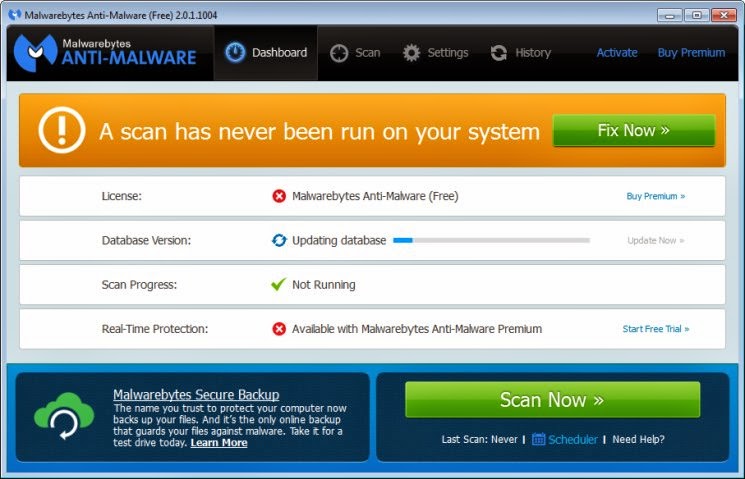
Task: Click the 'License:' label
Action: click(x=122, y=196)
